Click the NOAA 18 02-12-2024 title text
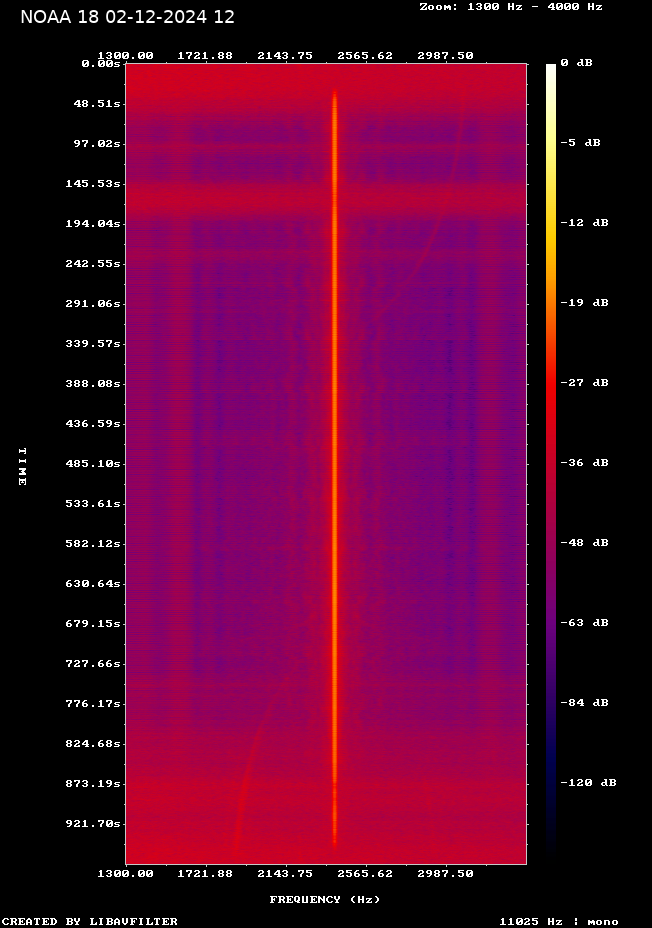This screenshot has width=652, height=928. pos(127,17)
